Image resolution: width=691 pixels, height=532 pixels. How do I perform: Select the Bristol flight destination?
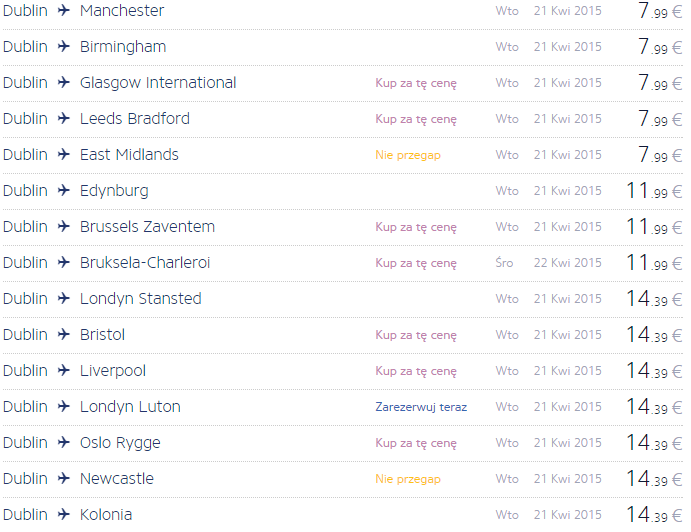pos(102,335)
